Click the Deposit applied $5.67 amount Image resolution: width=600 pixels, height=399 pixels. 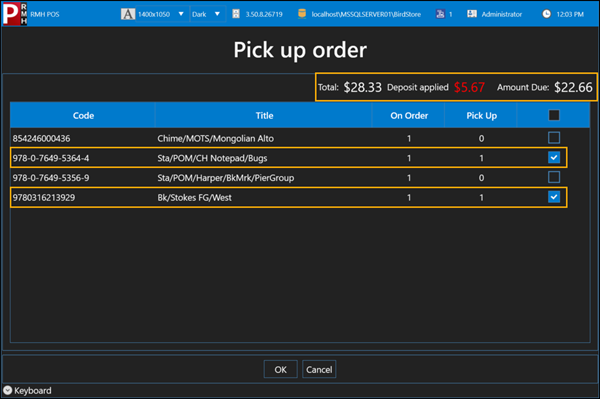coord(469,88)
